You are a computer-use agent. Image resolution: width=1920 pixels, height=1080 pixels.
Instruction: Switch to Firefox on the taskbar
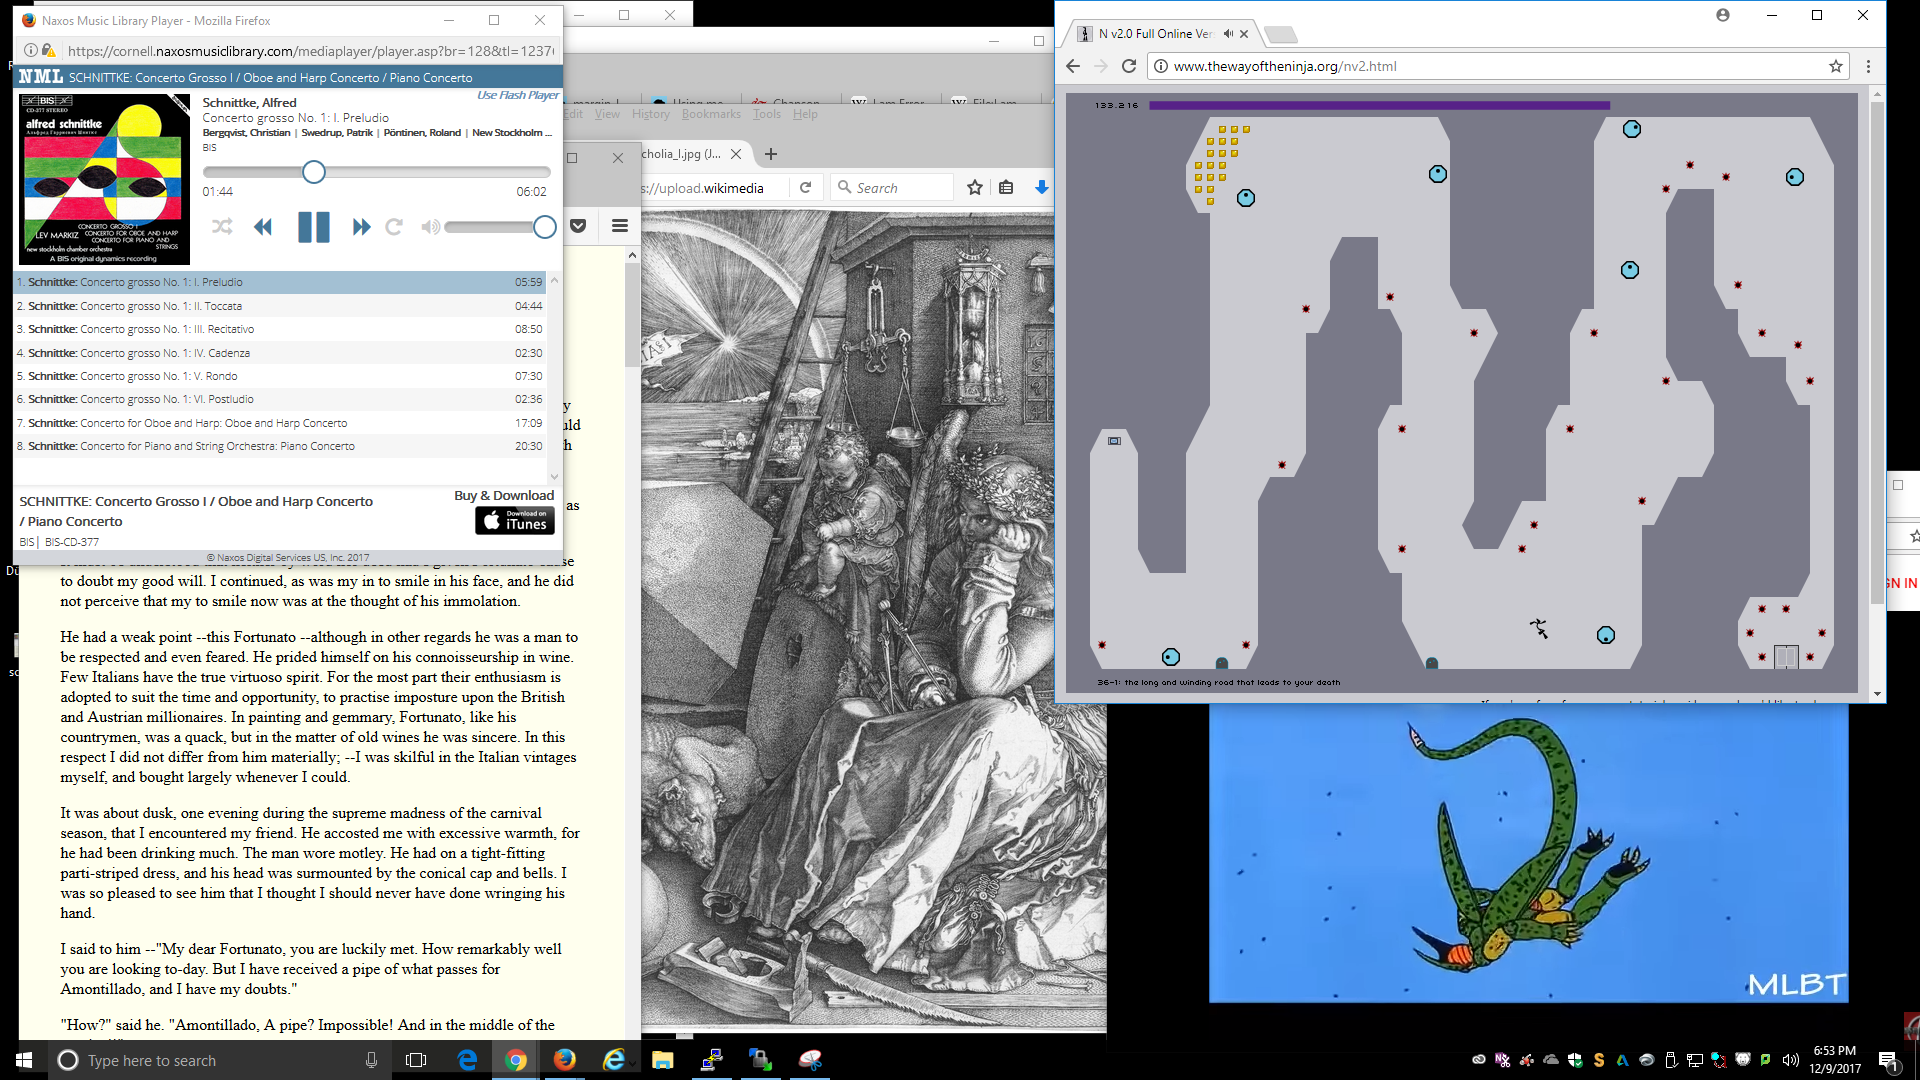click(x=564, y=1060)
